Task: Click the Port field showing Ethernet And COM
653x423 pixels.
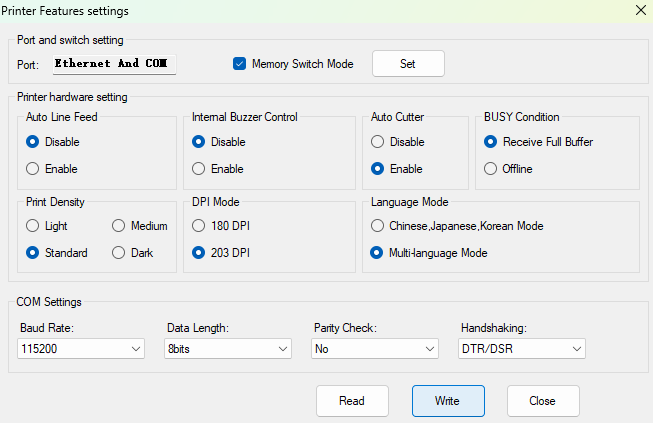Action: [114, 64]
